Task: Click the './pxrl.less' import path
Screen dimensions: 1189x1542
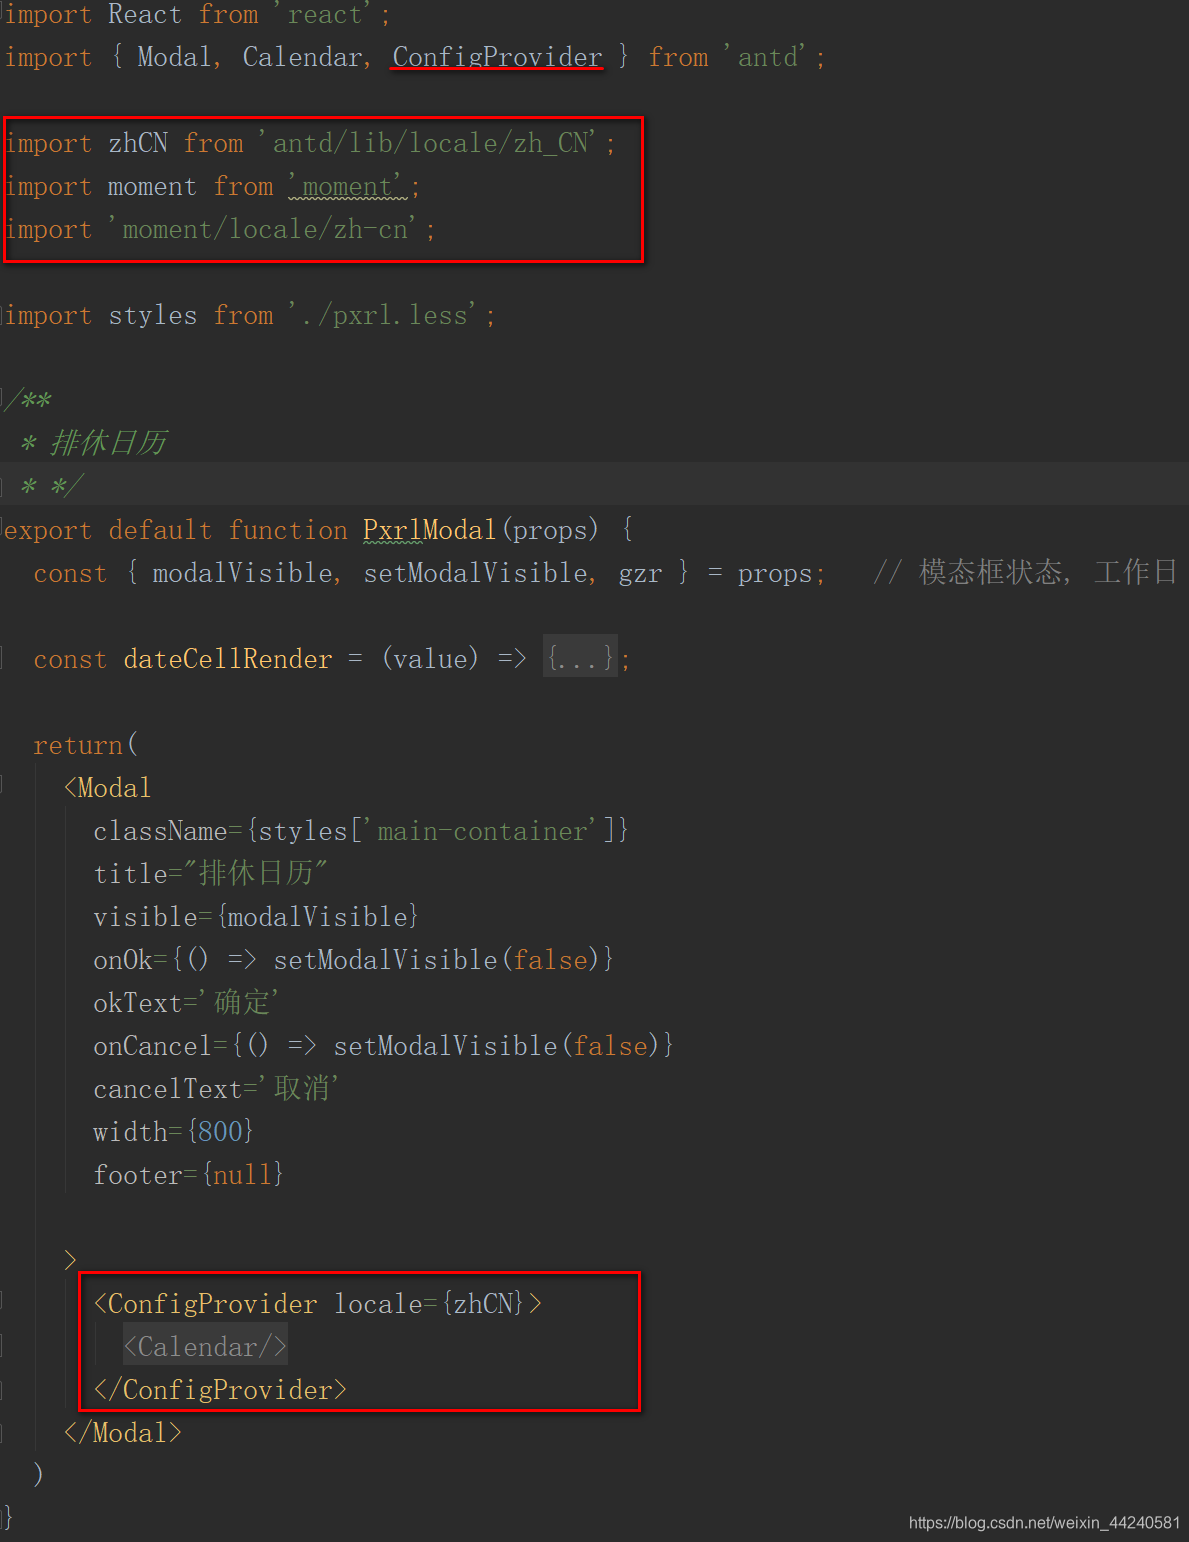Action: pos(386,315)
